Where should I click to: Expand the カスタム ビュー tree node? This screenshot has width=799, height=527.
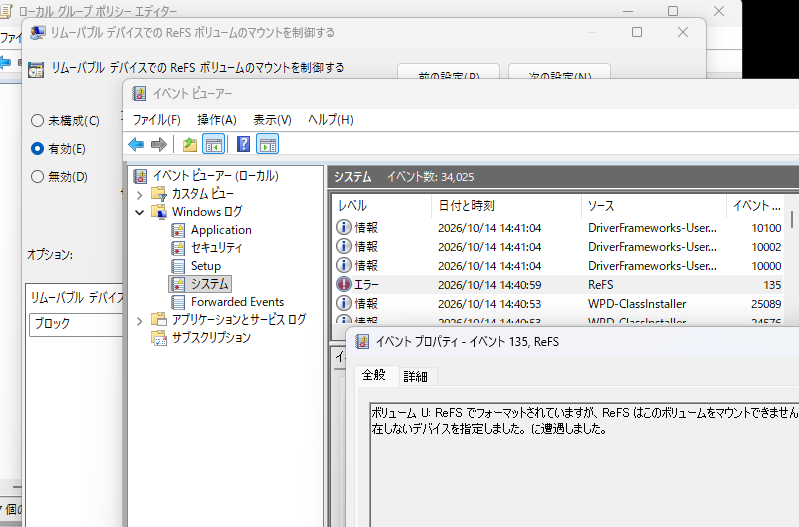(x=140, y=194)
